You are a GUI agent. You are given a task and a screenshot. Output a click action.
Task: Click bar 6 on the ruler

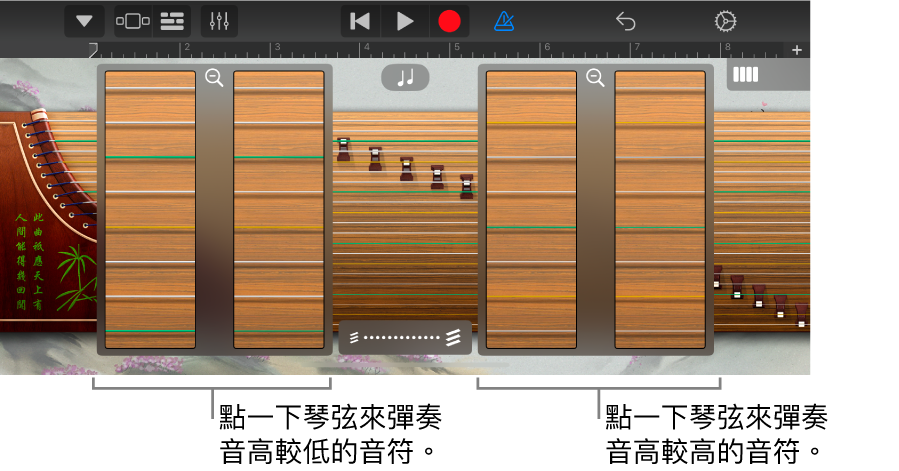pos(547,48)
